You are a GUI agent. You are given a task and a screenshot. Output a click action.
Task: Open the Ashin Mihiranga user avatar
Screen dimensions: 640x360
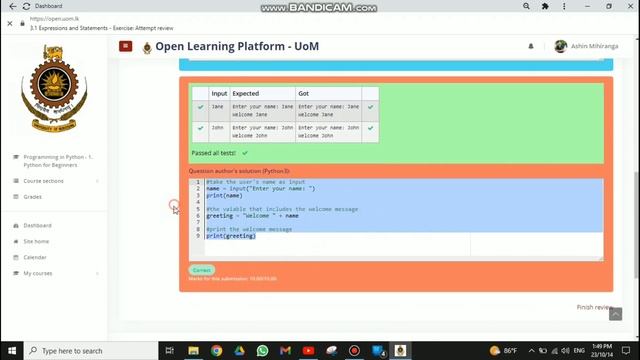click(x=561, y=46)
